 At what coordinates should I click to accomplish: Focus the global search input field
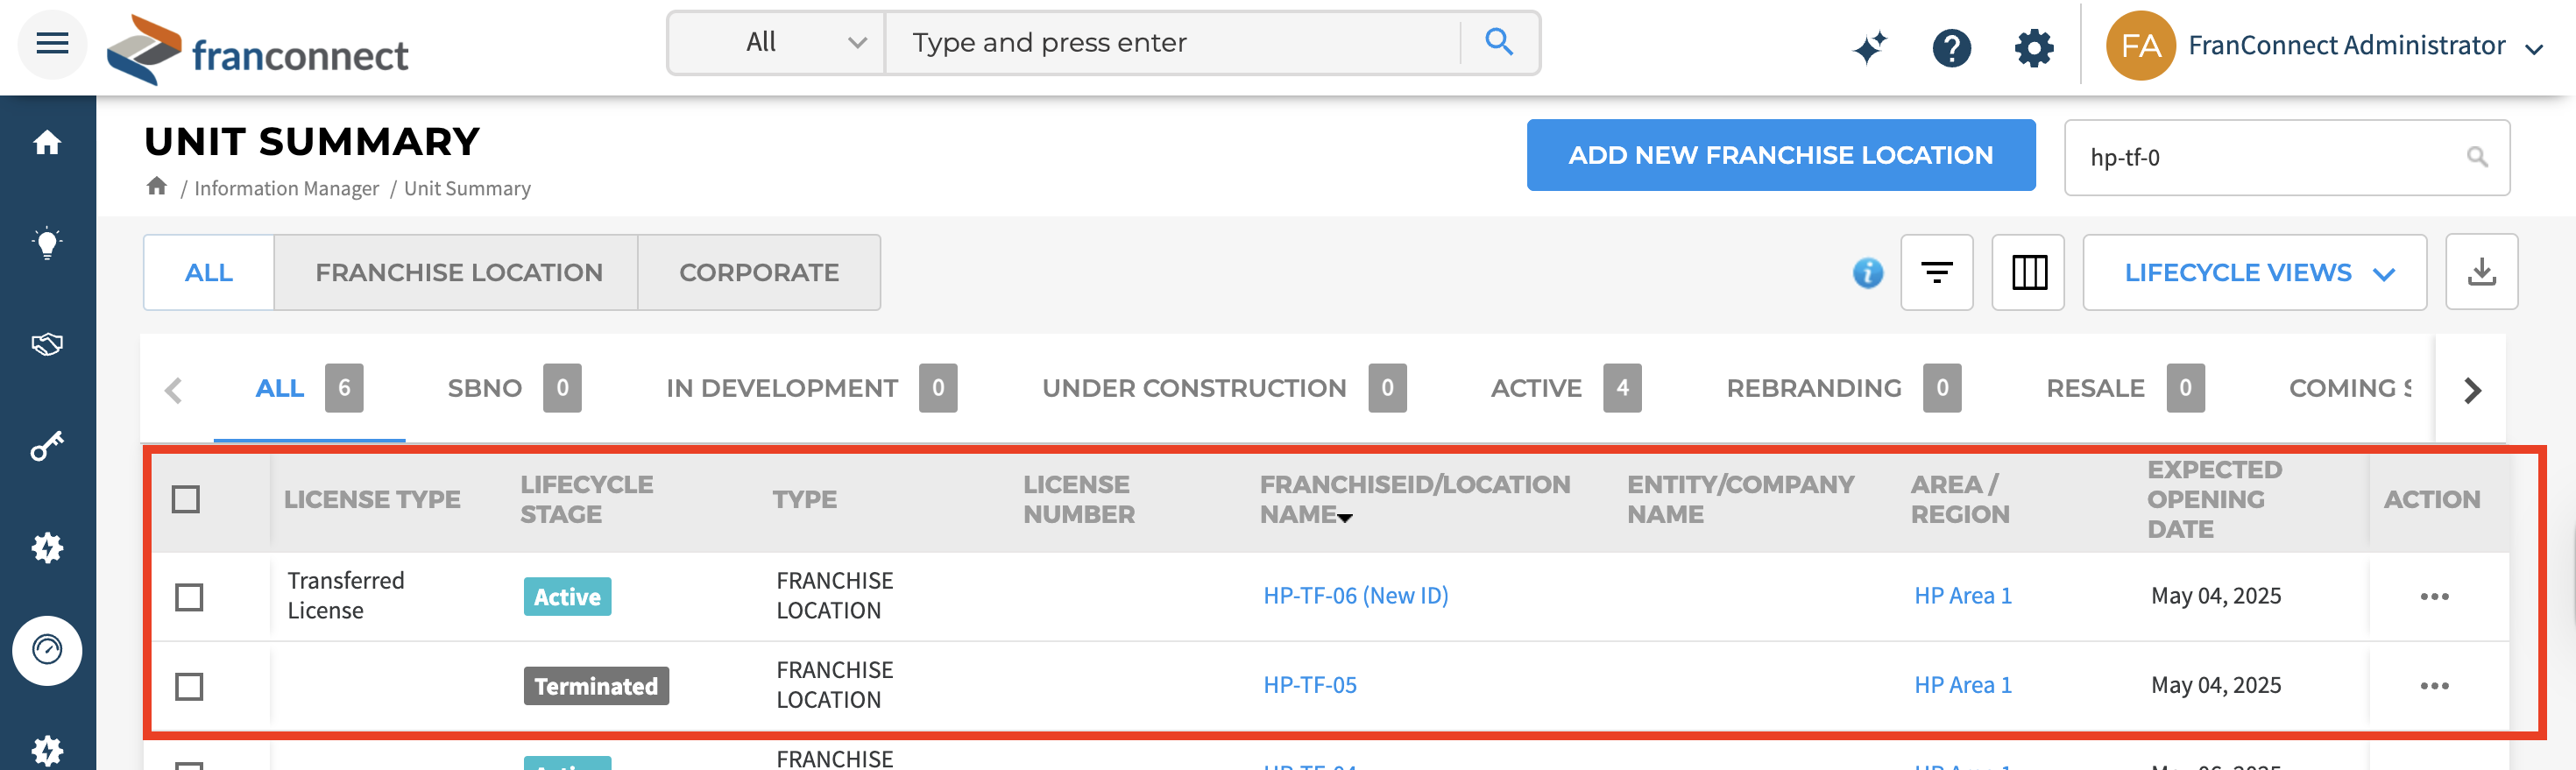click(x=1172, y=43)
